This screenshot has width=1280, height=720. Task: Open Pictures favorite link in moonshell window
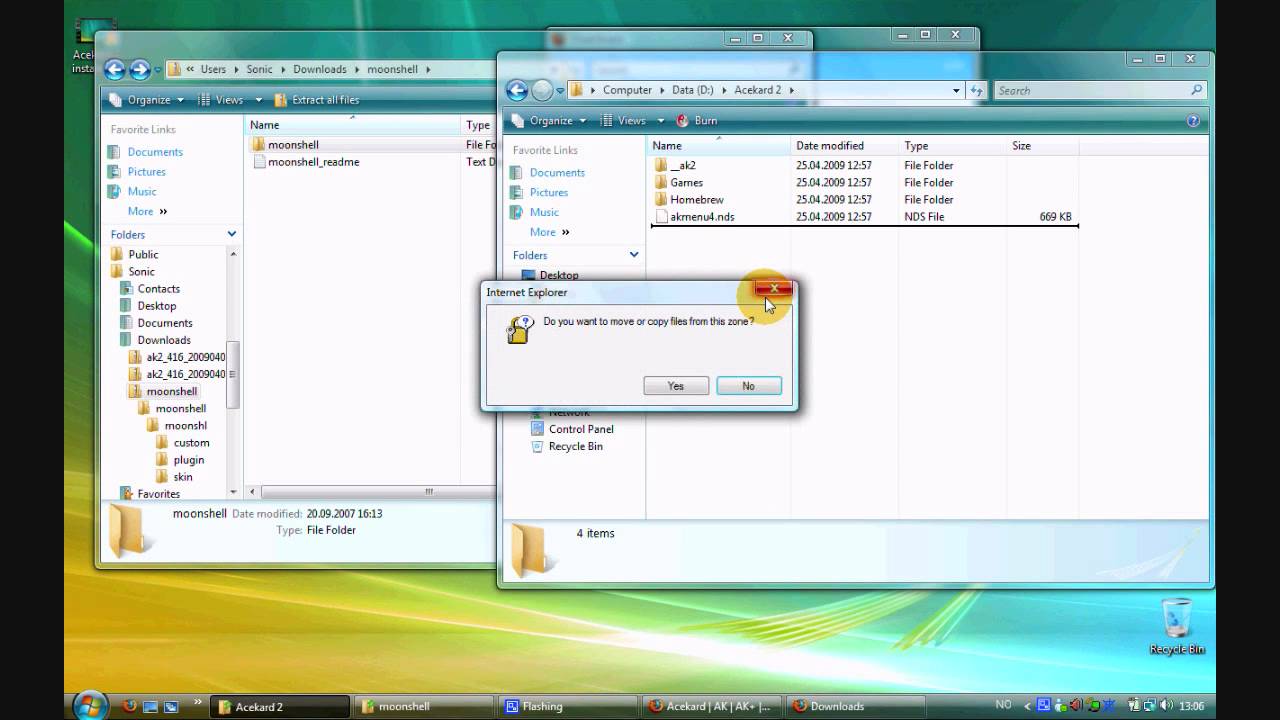pyautogui.click(x=146, y=172)
